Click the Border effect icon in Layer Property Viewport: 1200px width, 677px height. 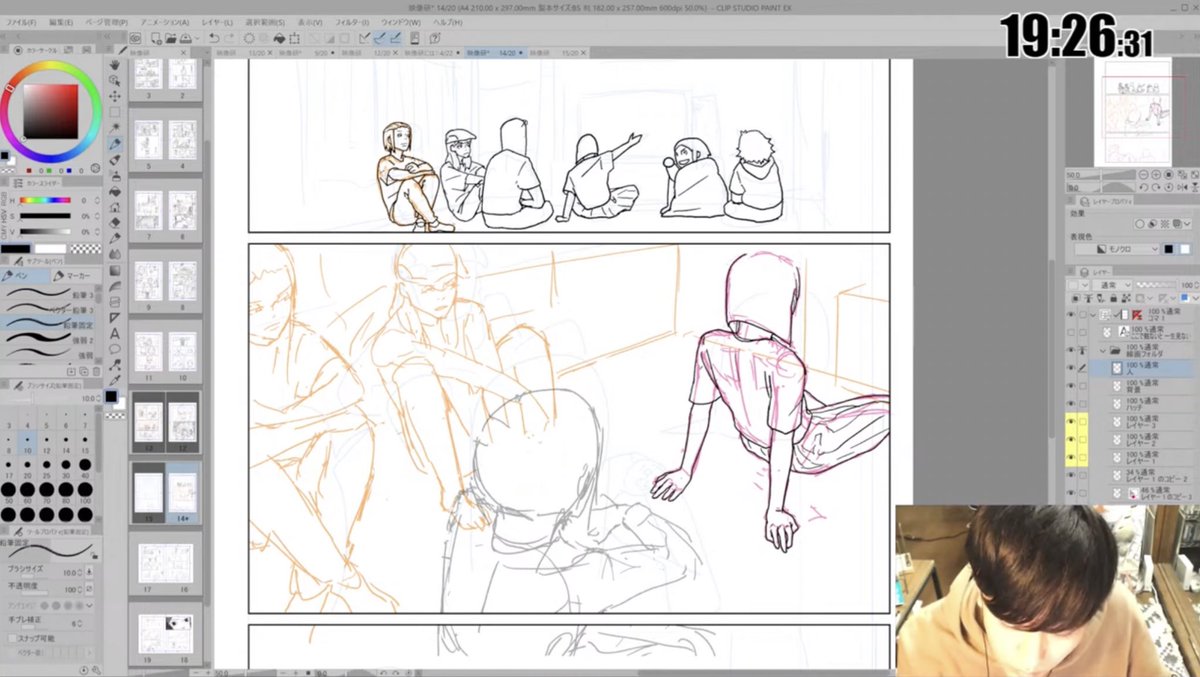point(1140,224)
